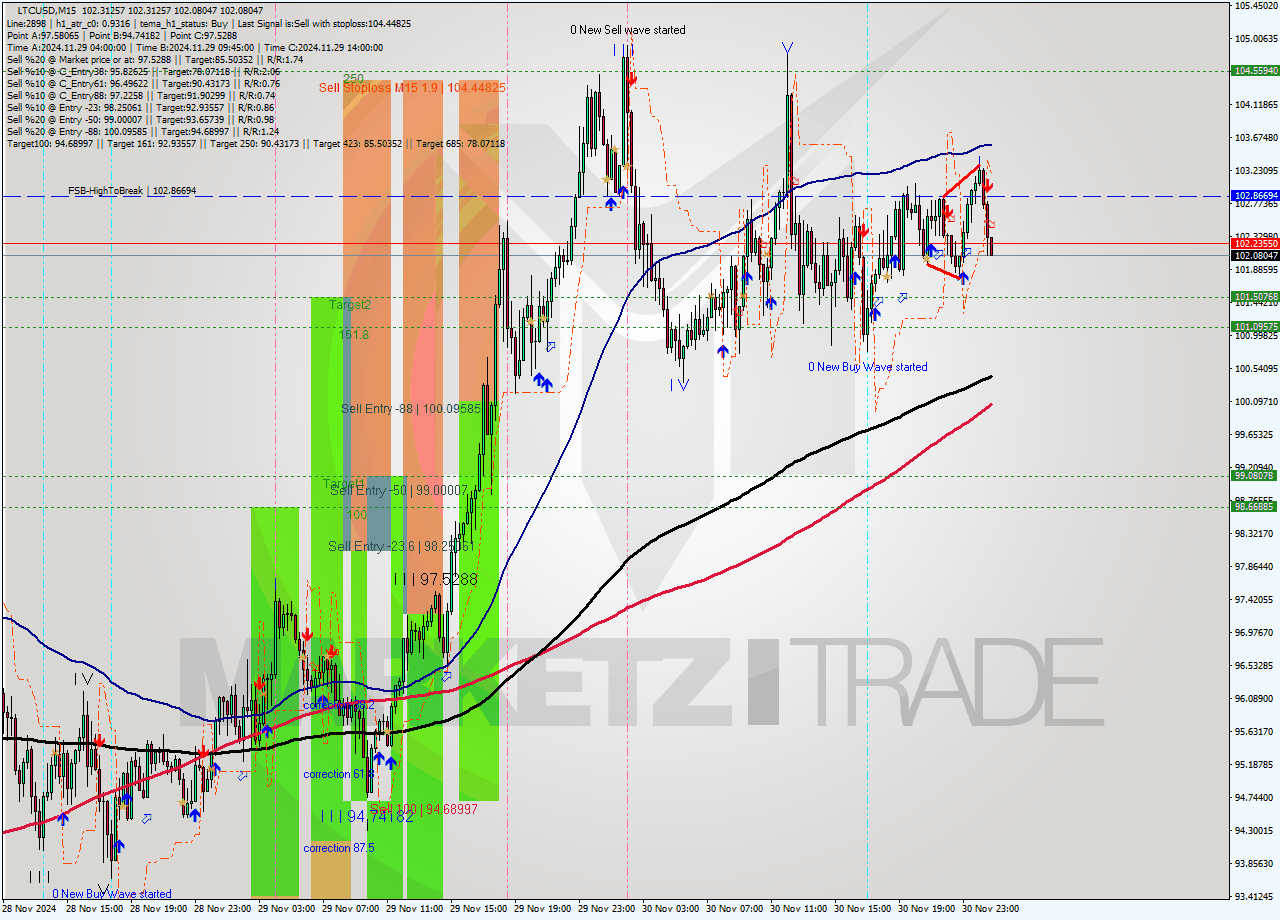
Task: Click the 30 Nov 03:00 time label
Action: pos(671,909)
